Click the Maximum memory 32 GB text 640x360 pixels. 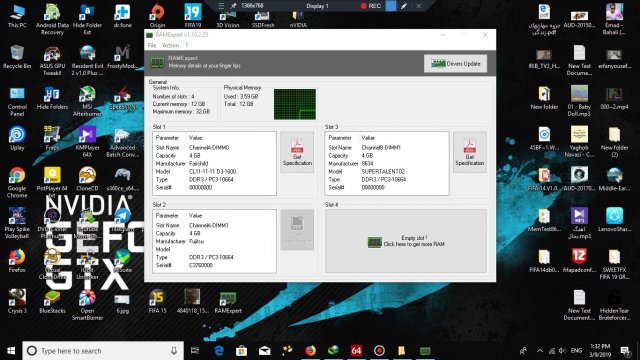tap(181, 111)
